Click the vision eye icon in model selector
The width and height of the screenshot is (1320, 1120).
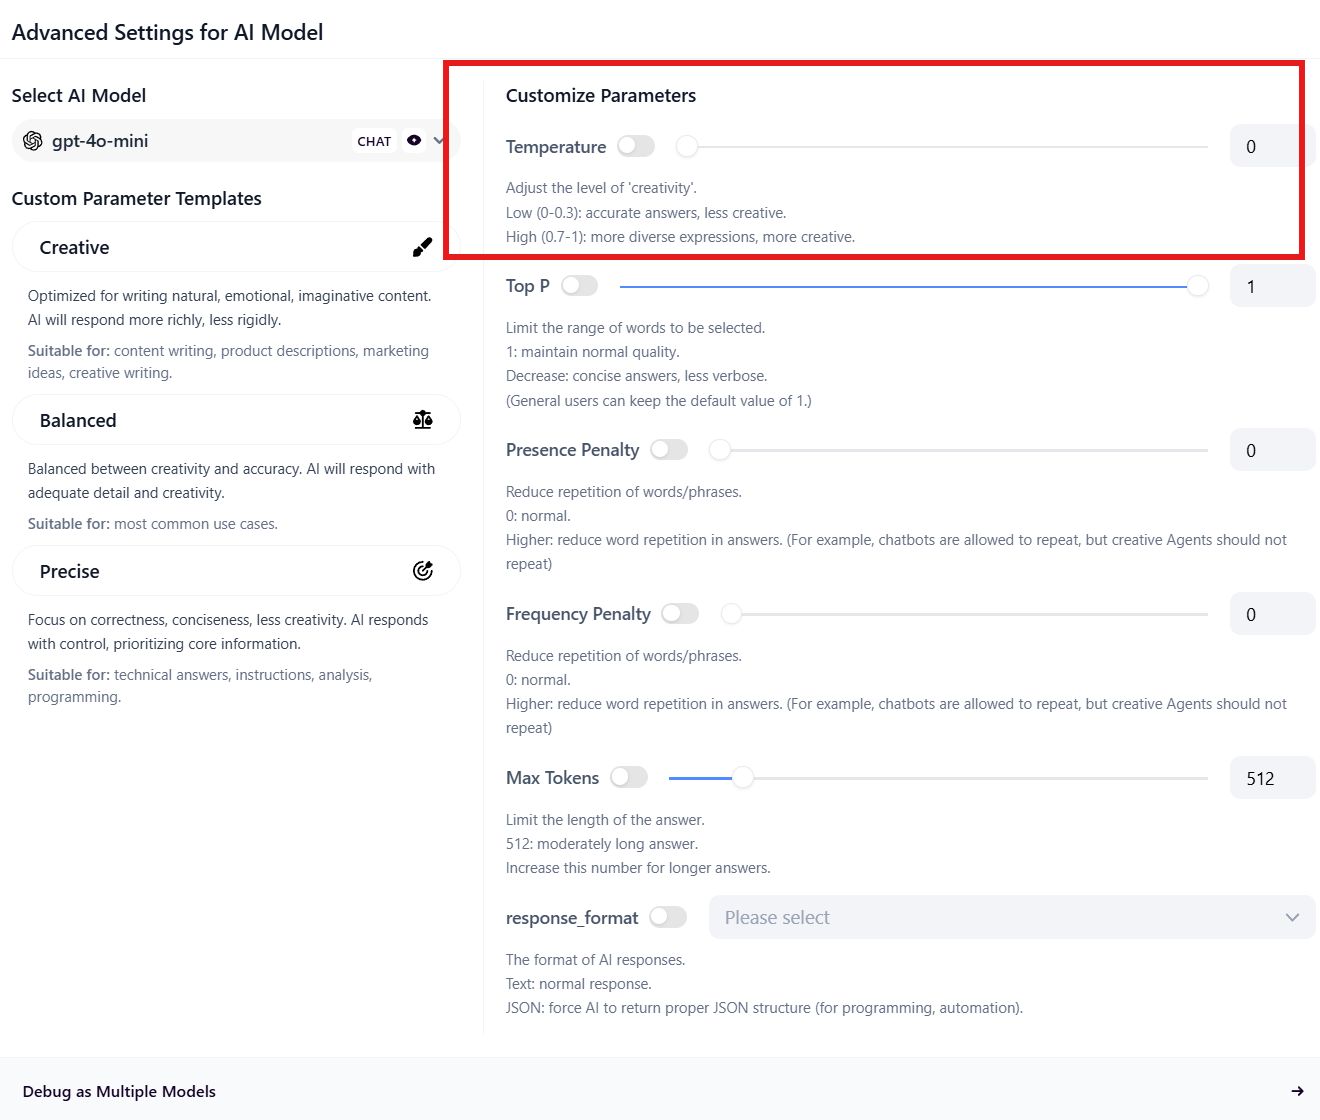414,141
